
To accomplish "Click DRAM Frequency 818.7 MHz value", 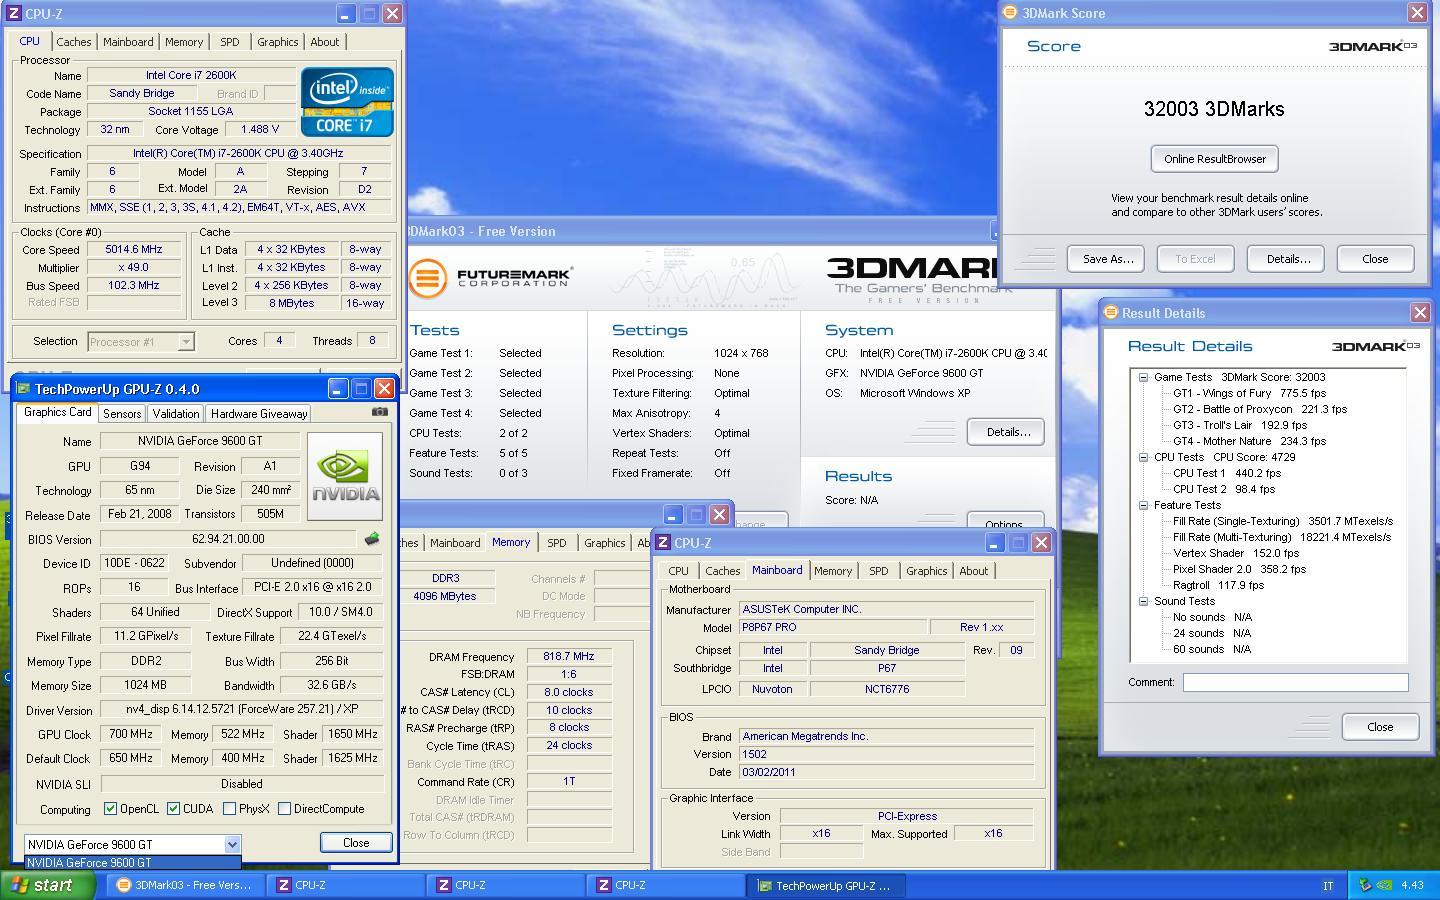I will point(569,657).
